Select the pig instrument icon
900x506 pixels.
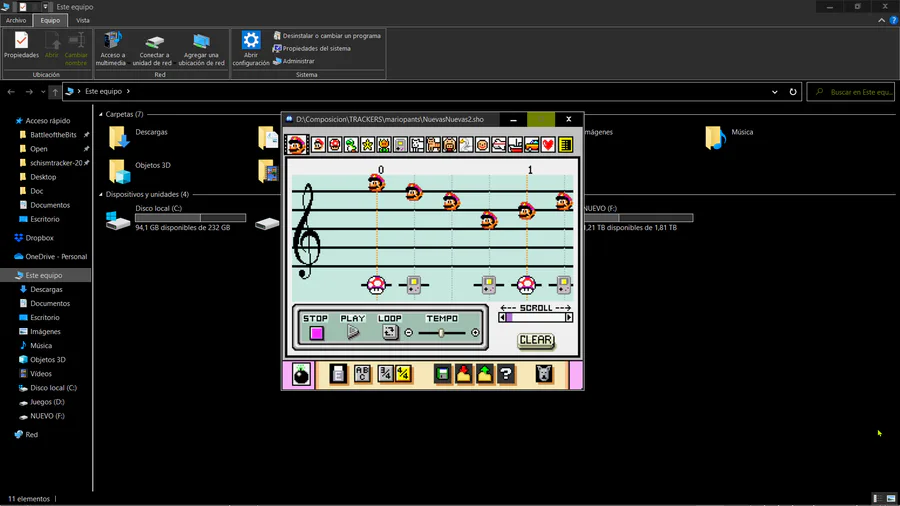(449, 145)
